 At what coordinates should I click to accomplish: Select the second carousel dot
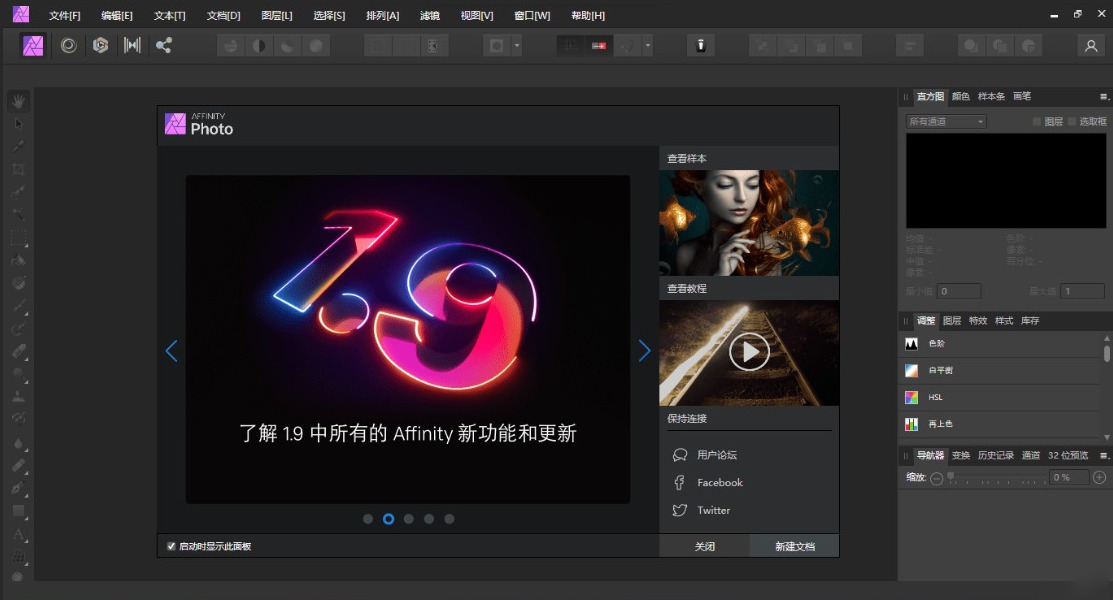pyautogui.click(x=388, y=519)
